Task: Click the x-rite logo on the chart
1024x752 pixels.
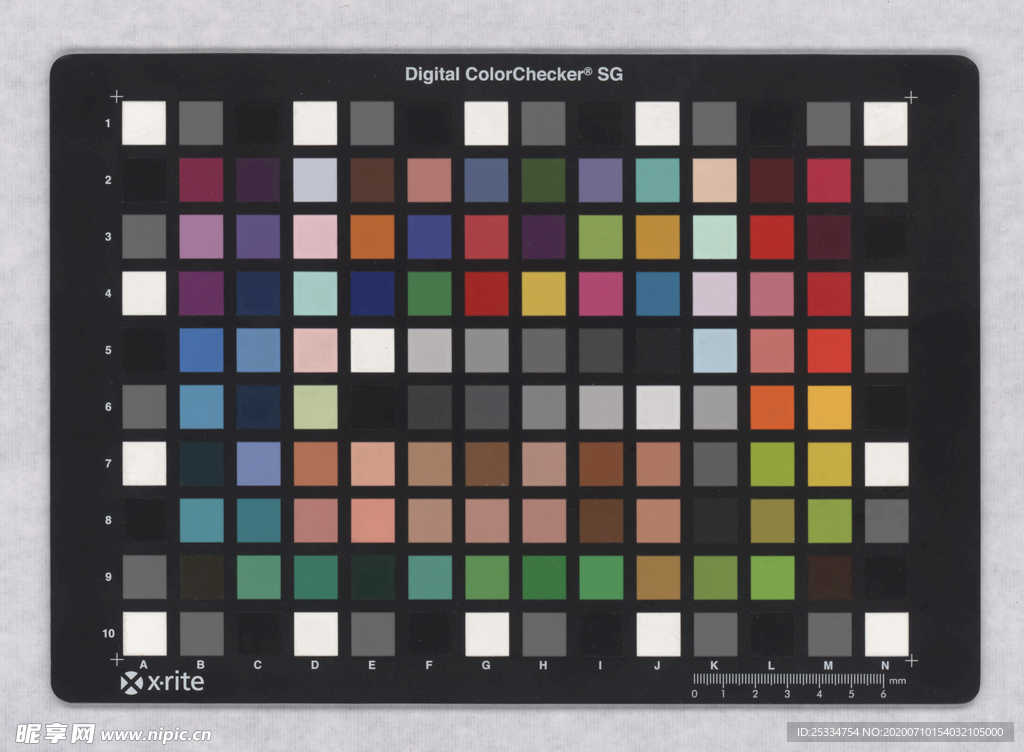Action: coord(162,683)
